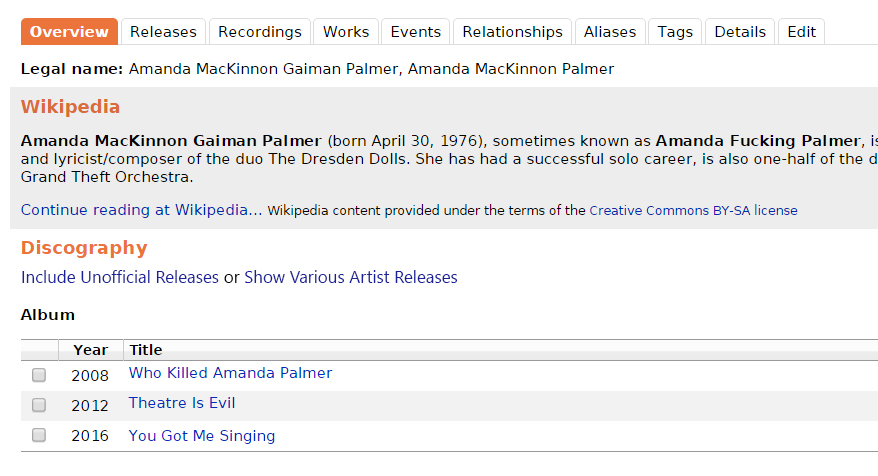Go to the Events tab

tap(415, 32)
